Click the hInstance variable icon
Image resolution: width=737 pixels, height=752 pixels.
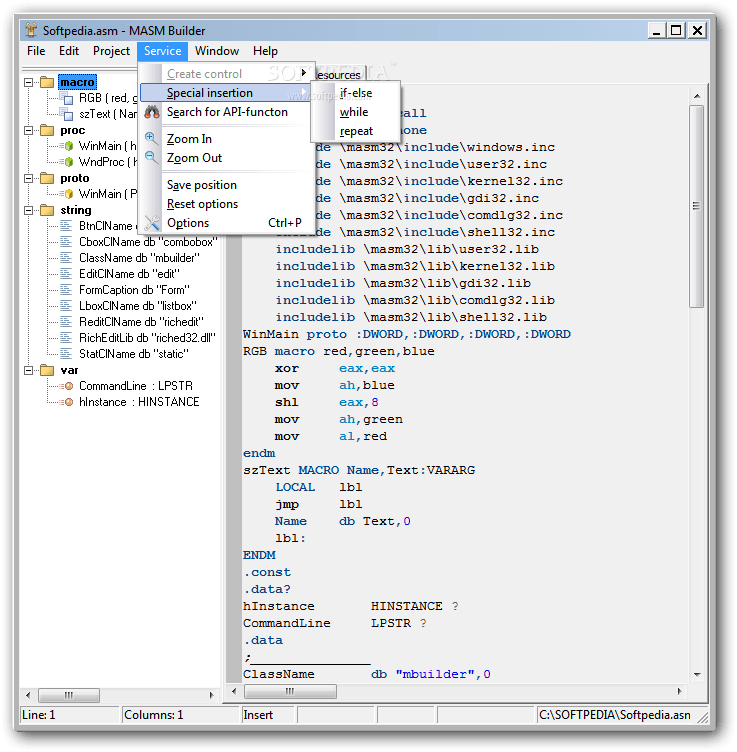pyautogui.click(x=67, y=402)
